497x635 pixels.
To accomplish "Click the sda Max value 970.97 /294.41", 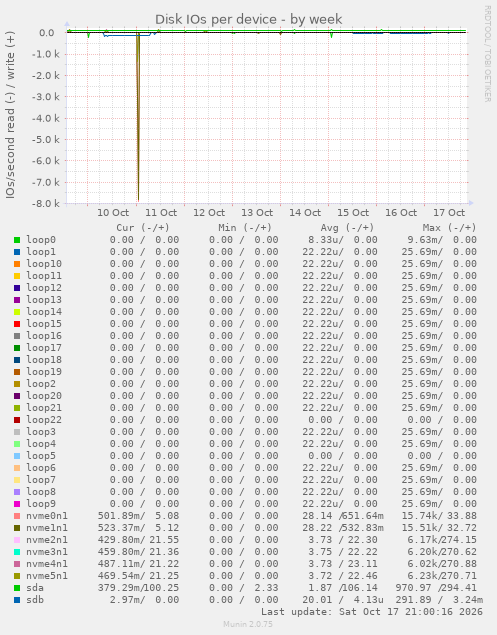I will (x=436, y=588).
